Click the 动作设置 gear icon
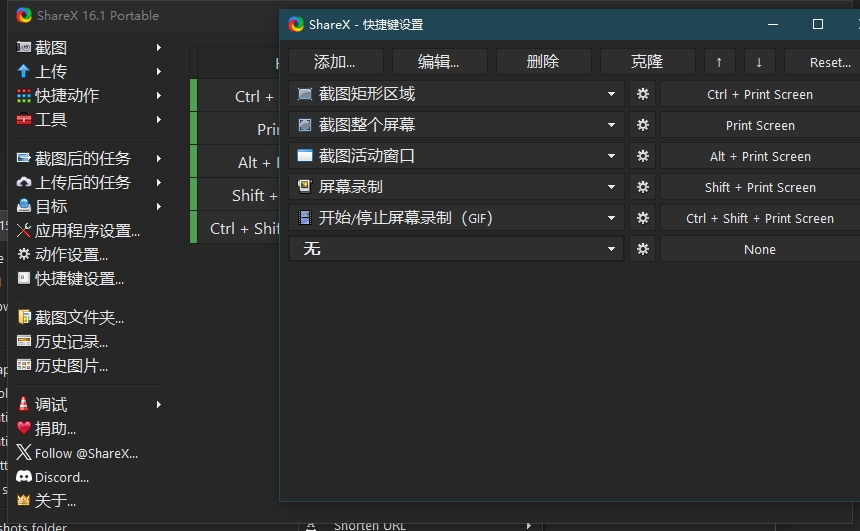The height and width of the screenshot is (531, 860). click(x=24, y=254)
